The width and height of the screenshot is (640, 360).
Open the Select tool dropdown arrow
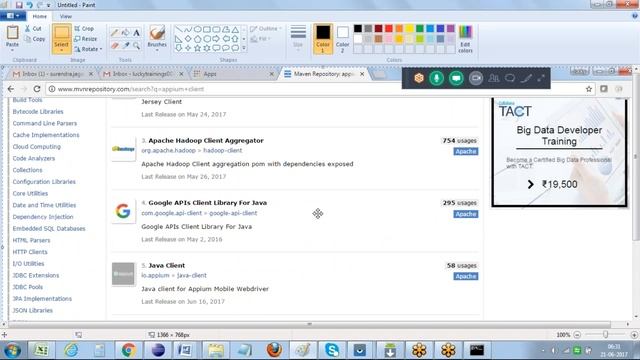point(61,50)
